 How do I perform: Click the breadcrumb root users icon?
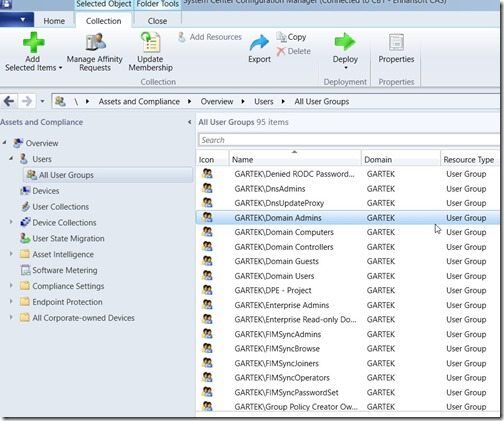pyautogui.click(x=60, y=101)
